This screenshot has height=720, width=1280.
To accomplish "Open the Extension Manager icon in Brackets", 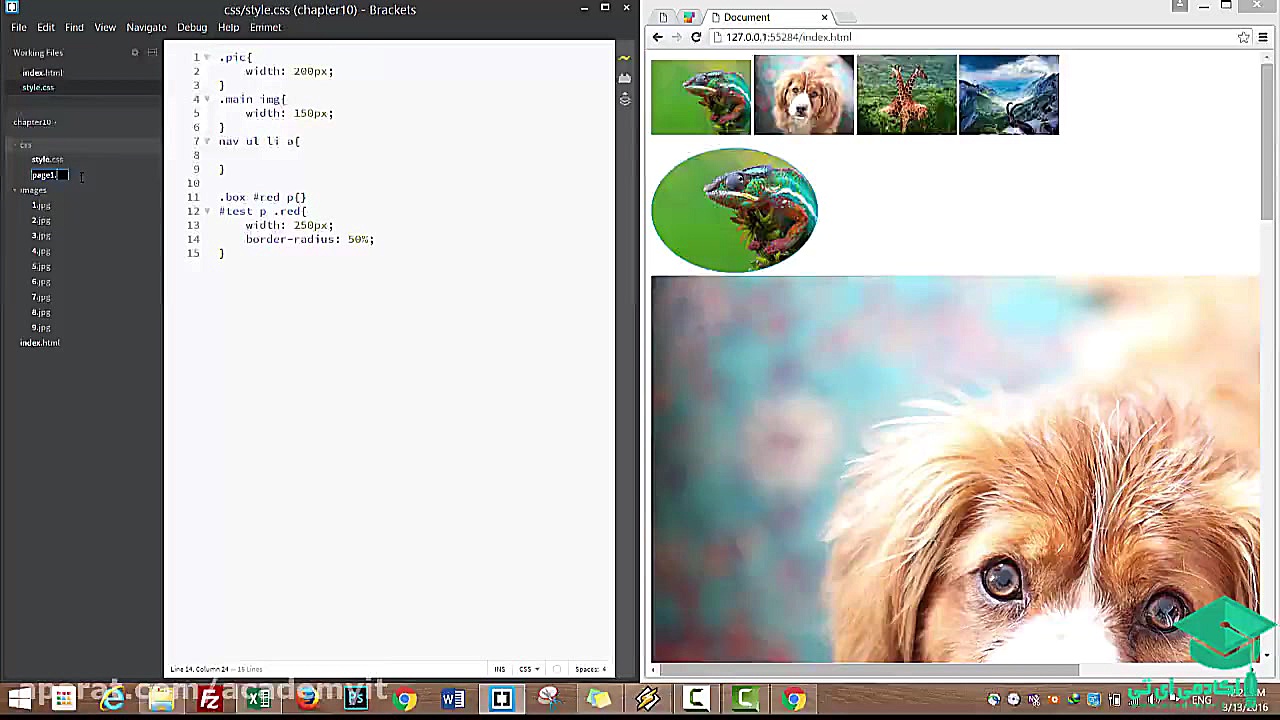I will [x=625, y=78].
